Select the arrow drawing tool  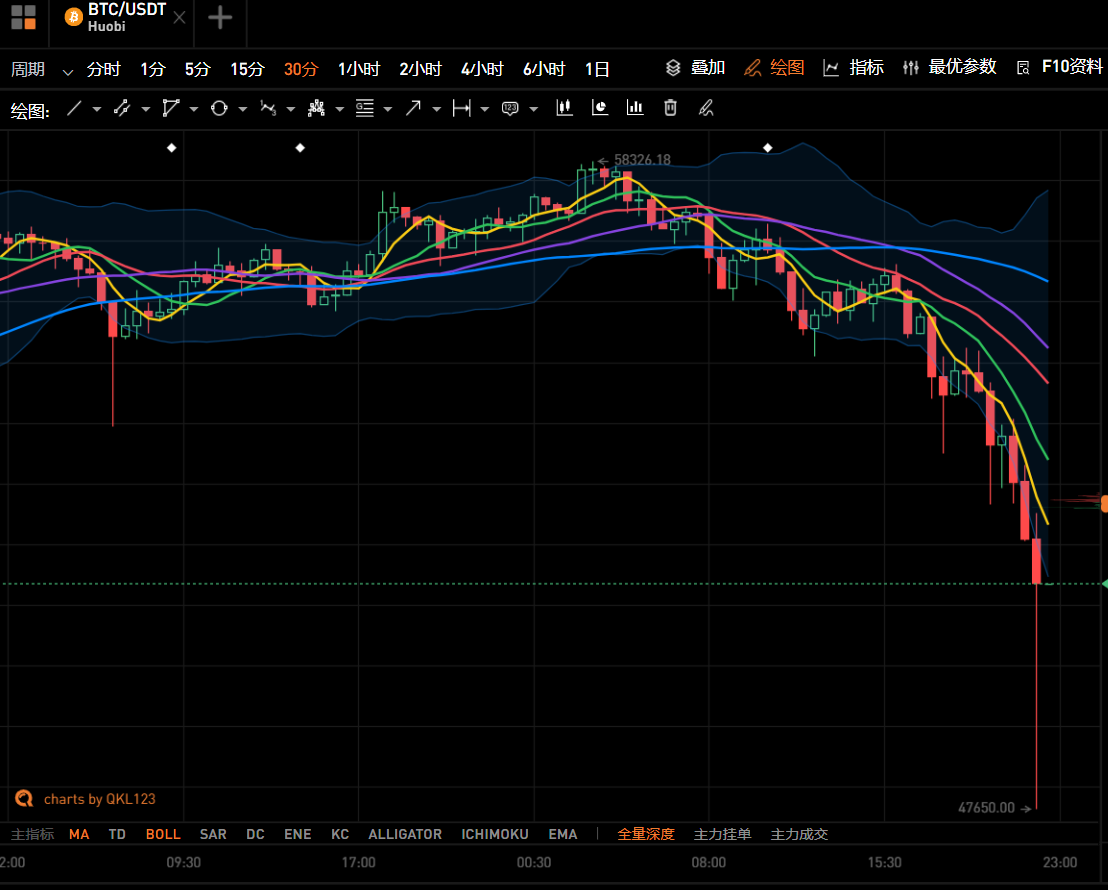[413, 108]
